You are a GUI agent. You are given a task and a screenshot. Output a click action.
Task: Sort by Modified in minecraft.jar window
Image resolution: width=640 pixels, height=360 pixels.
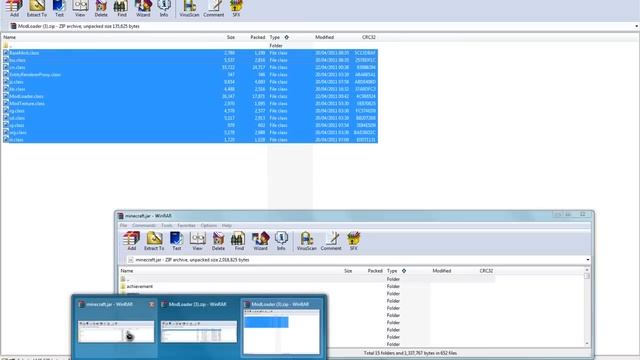(x=442, y=271)
